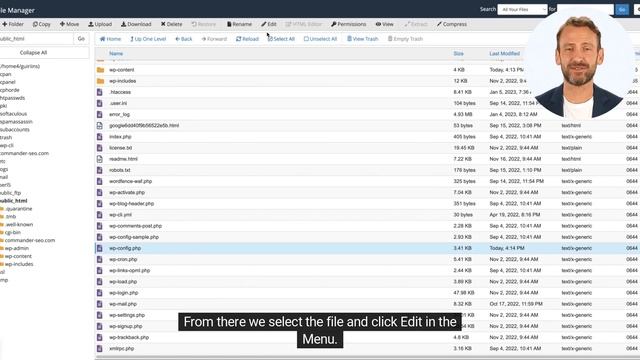Navigate Up One Level
Screen dimensions: 640x360
click(x=148, y=39)
